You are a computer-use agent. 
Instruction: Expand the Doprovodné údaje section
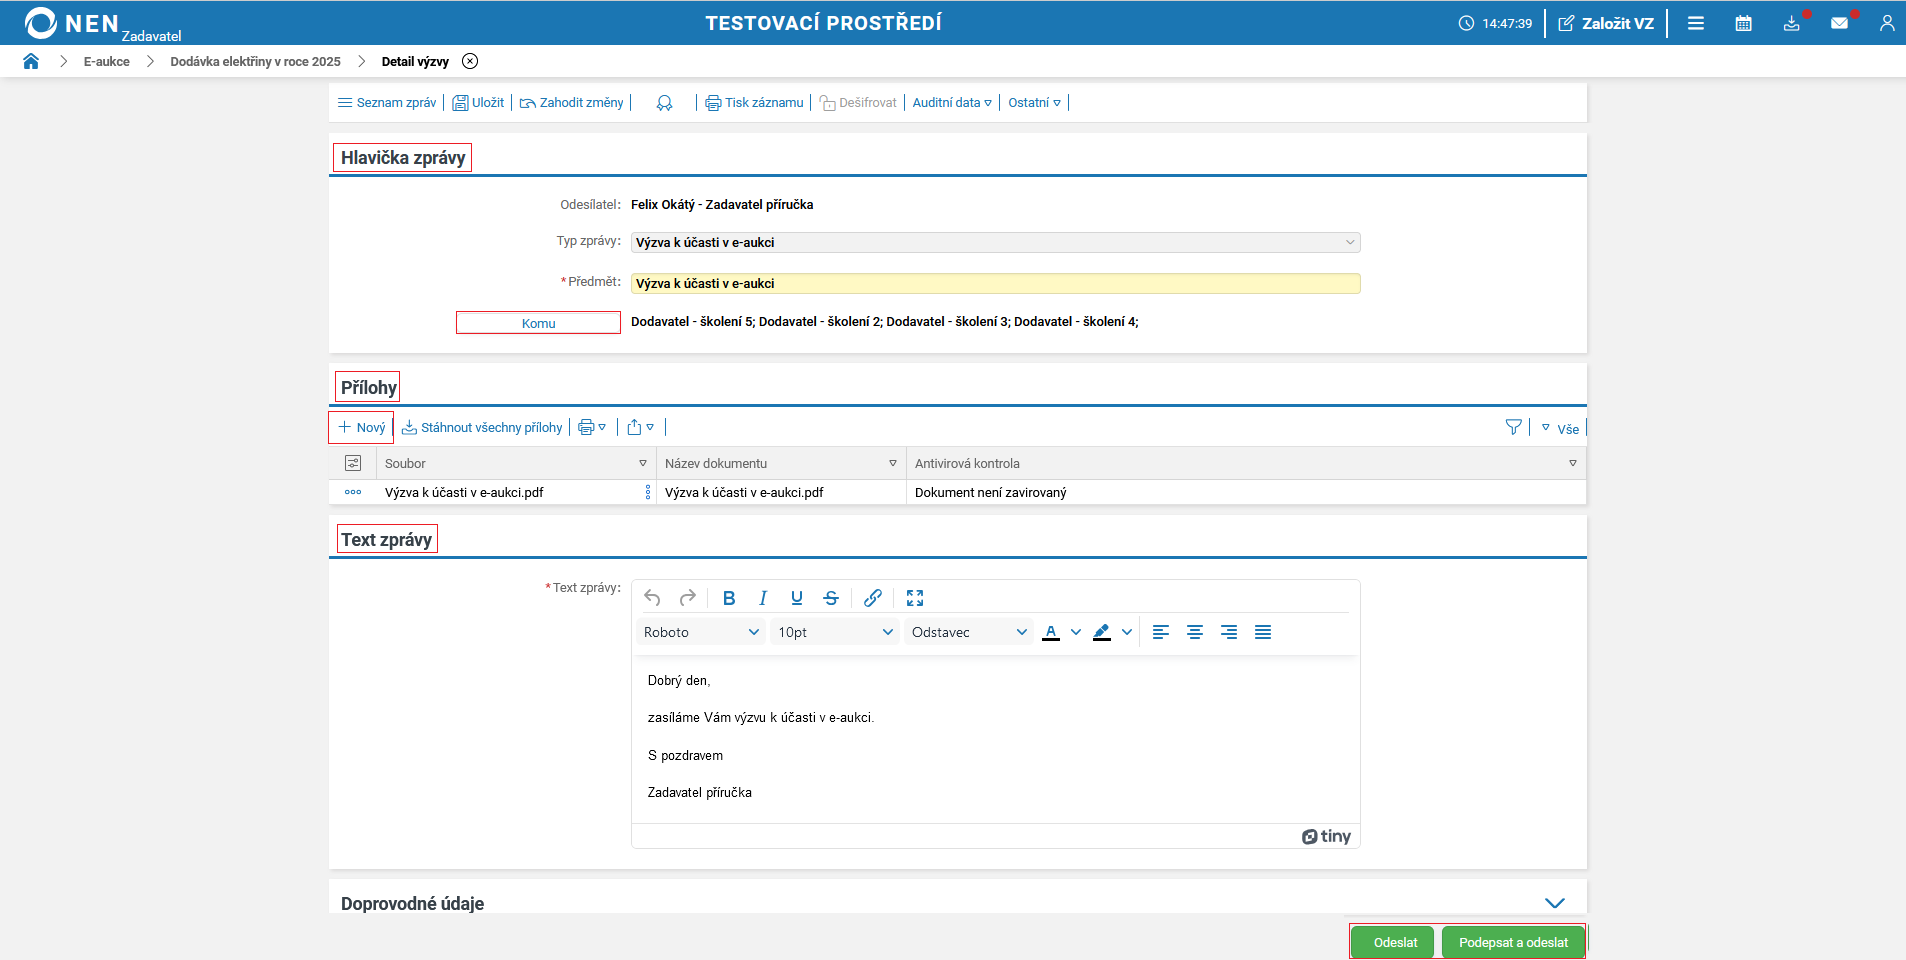click(x=1554, y=903)
